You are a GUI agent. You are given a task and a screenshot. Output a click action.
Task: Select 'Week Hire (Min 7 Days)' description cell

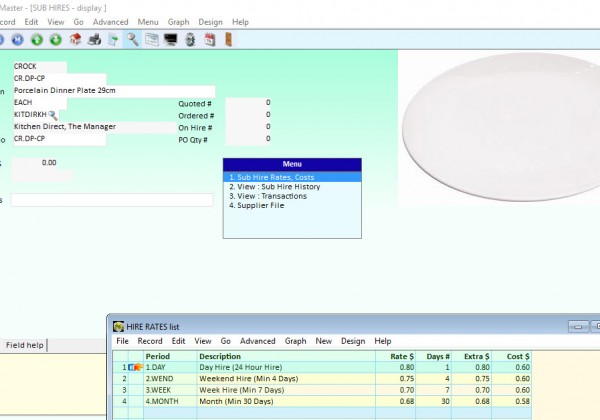pos(286,390)
